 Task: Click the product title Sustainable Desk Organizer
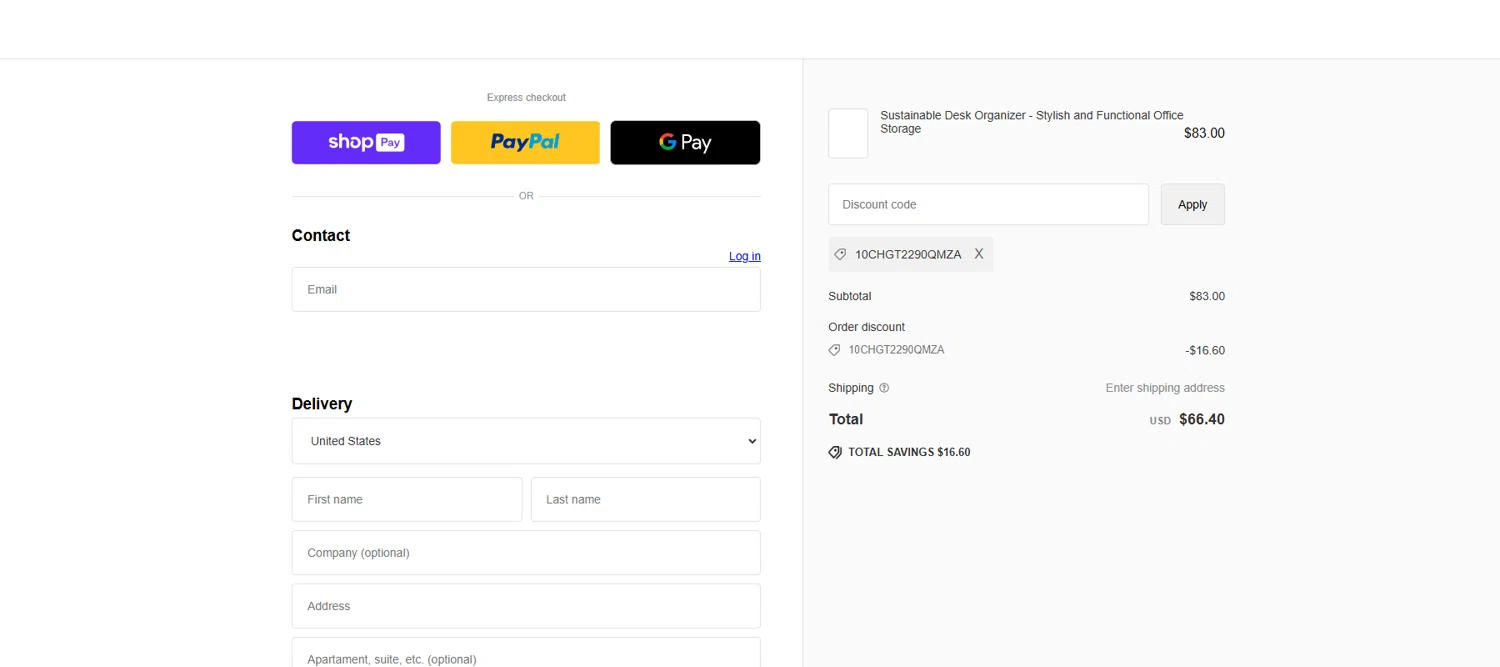(x=1032, y=122)
